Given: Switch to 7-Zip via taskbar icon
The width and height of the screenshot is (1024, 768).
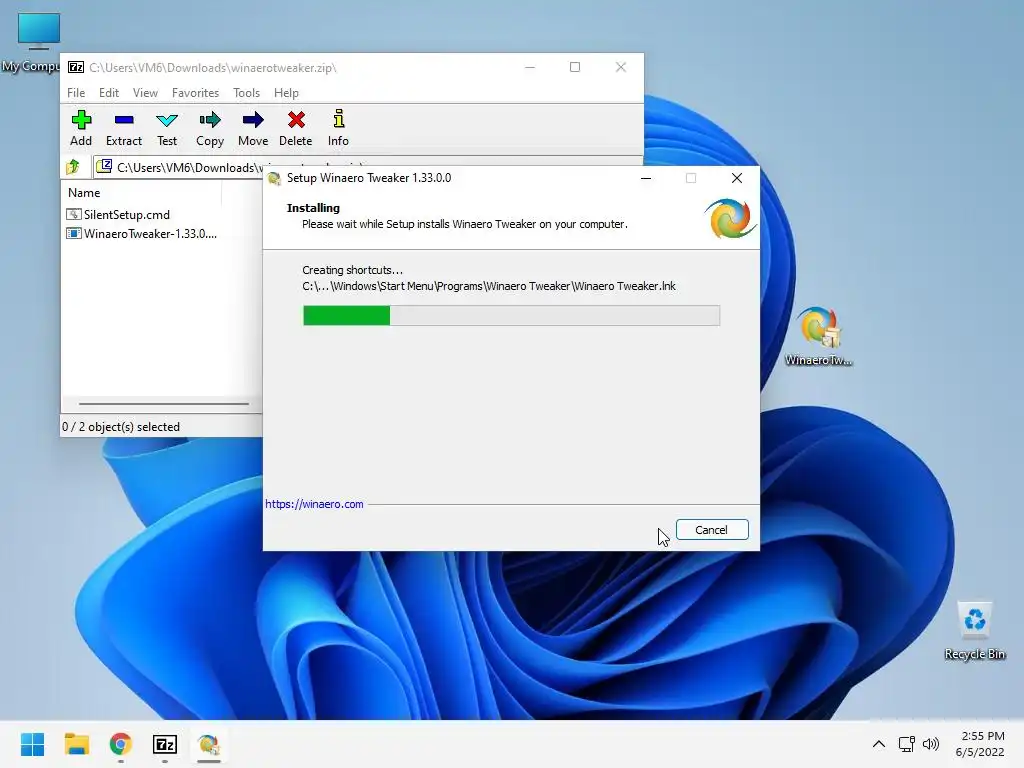Looking at the screenshot, I should pyautogui.click(x=165, y=744).
